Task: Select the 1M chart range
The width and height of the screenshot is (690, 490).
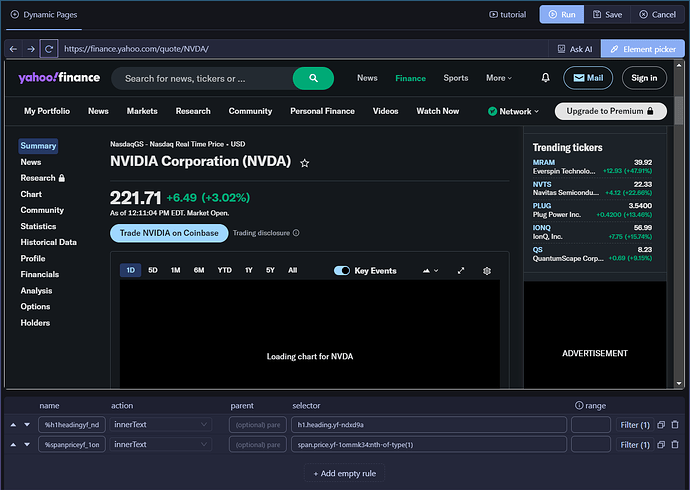Action: [x=176, y=270]
